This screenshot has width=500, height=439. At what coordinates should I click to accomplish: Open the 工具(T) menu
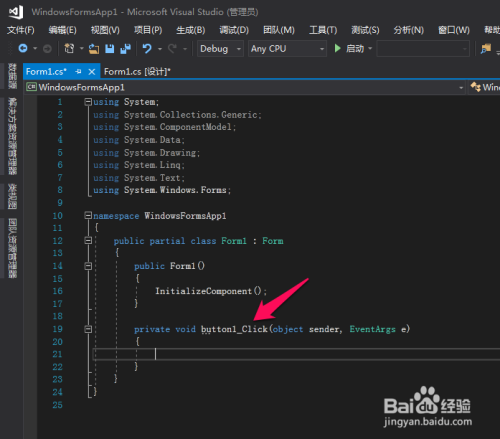[323, 30]
